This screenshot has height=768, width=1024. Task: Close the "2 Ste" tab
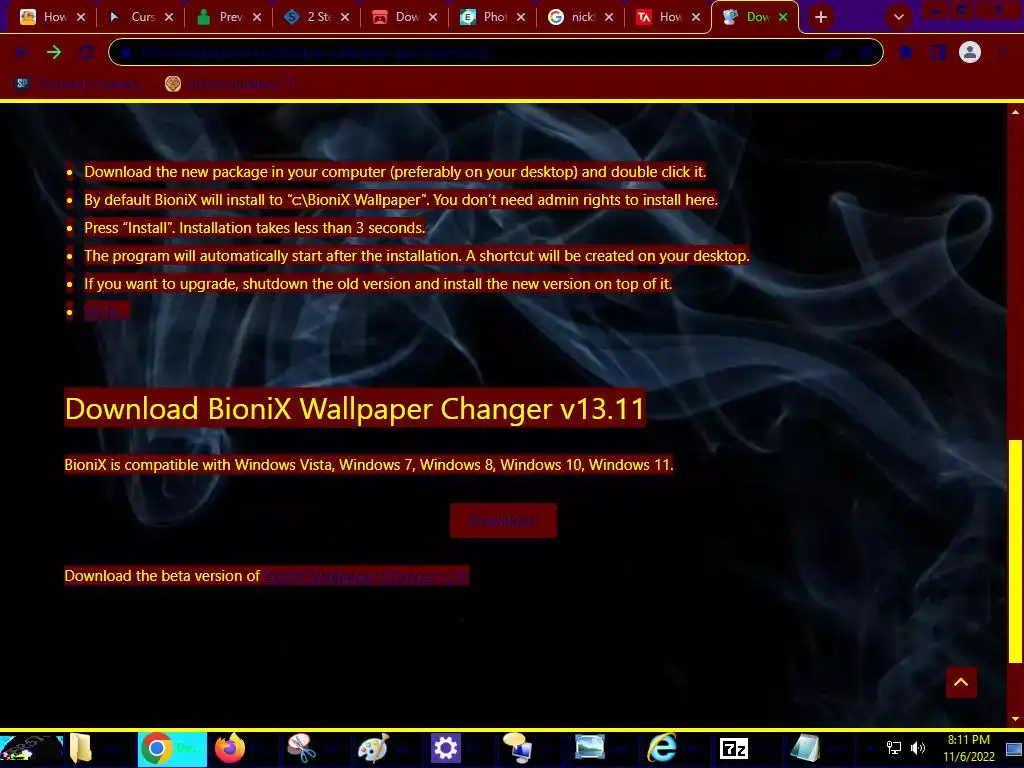[345, 17]
